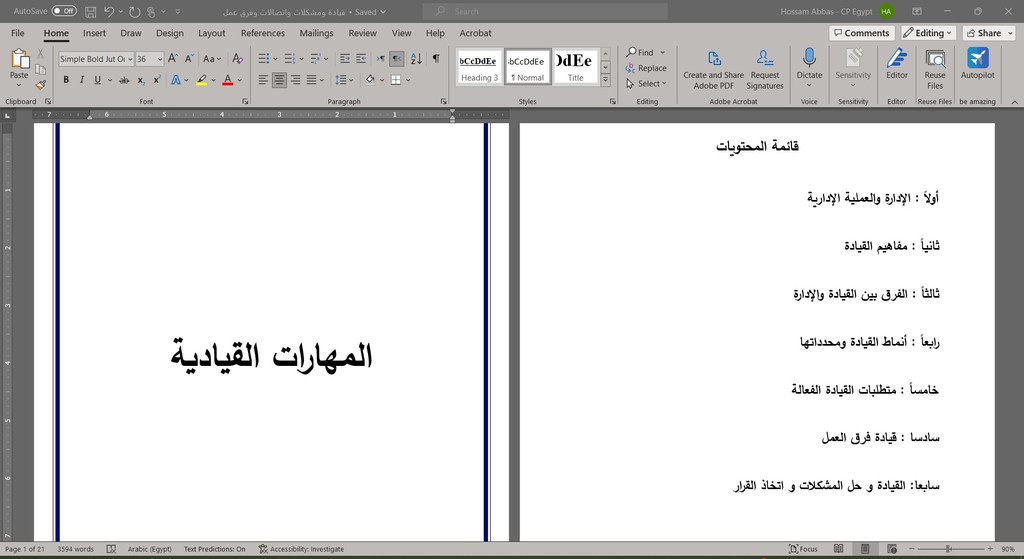The height and width of the screenshot is (559, 1024).
Task: Click the Dictate microphone icon
Action: (809, 58)
